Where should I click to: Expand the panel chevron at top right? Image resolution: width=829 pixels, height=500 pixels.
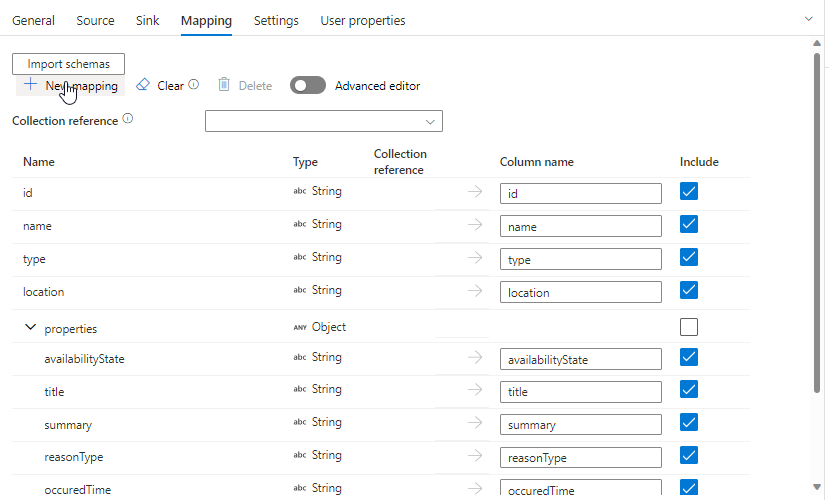click(x=808, y=19)
